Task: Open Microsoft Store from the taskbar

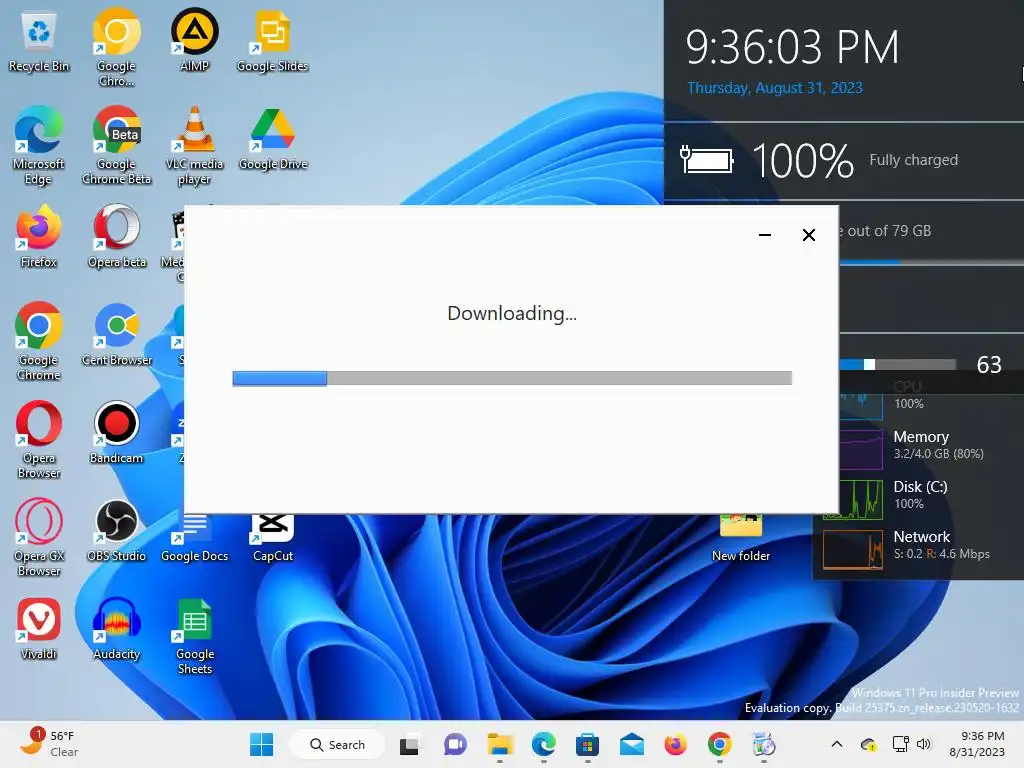Action: (x=587, y=744)
